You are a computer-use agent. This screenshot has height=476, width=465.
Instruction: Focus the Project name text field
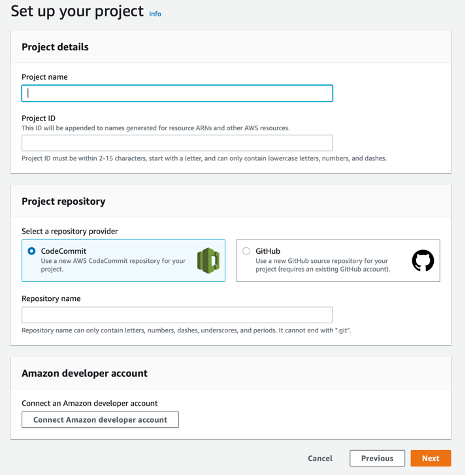(177, 93)
